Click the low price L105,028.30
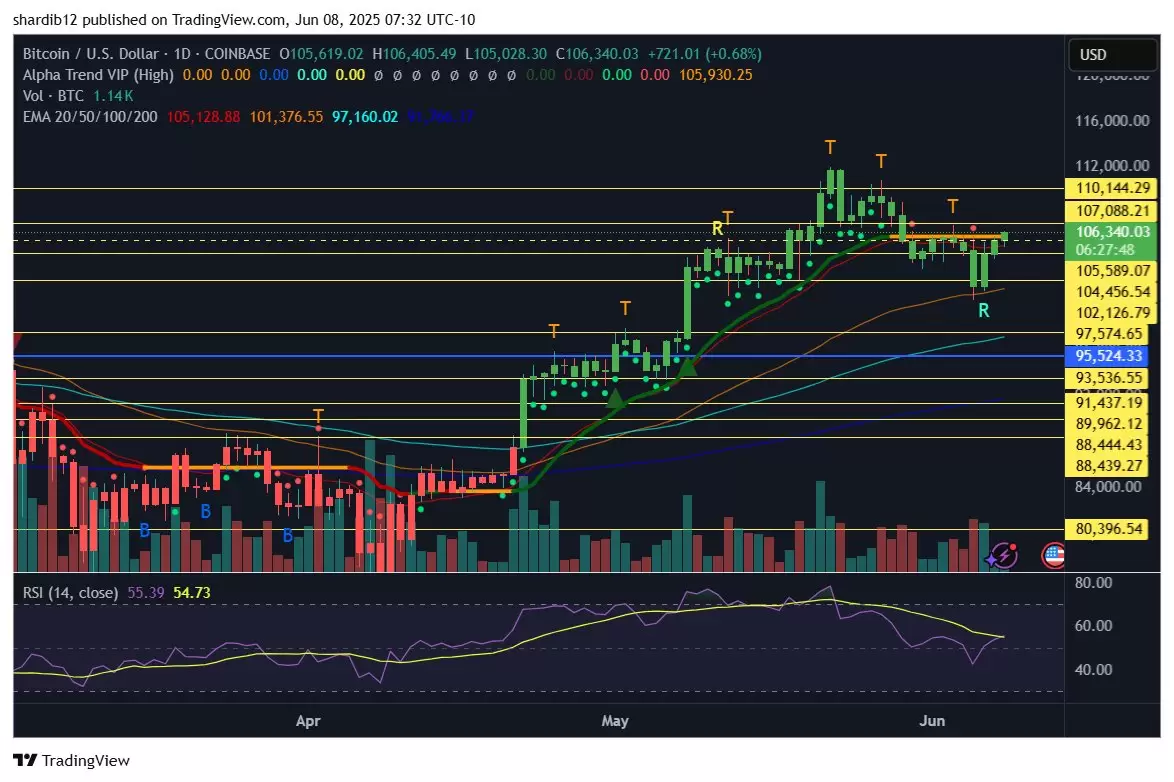 tap(506, 54)
